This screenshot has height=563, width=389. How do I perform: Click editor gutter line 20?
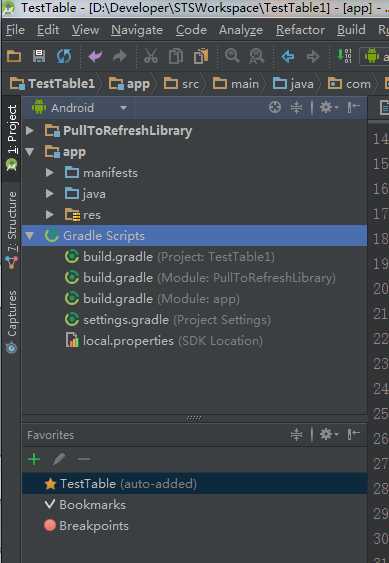click(x=380, y=289)
